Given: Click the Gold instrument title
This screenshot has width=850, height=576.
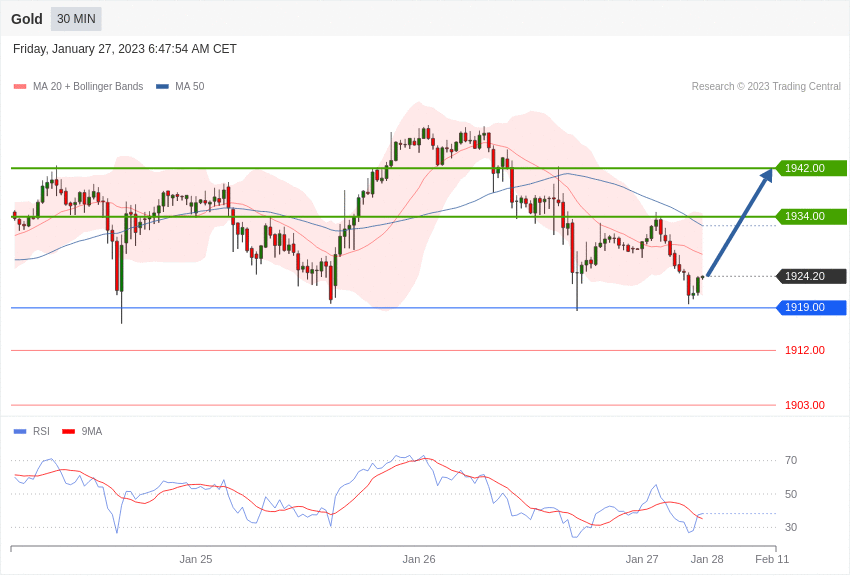Looking at the screenshot, I should [x=27, y=19].
